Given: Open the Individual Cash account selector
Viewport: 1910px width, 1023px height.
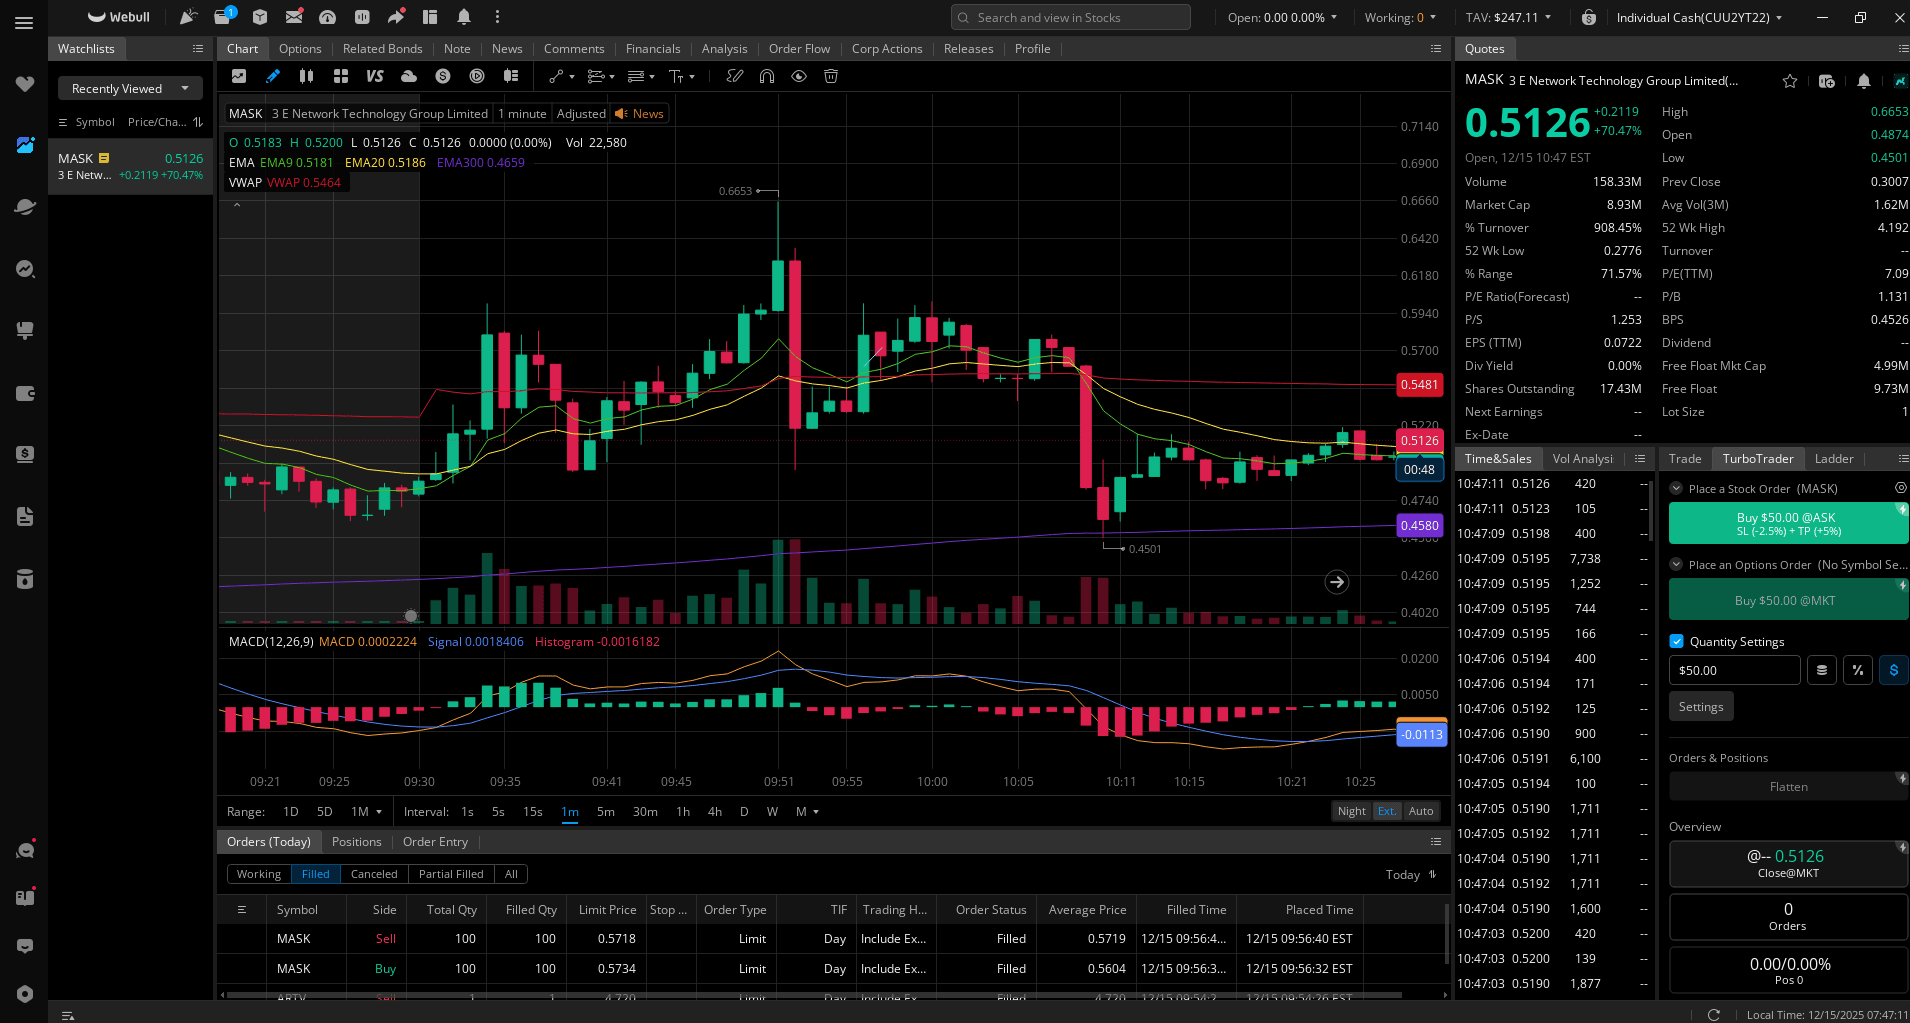Looking at the screenshot, I should point(1699,18).
